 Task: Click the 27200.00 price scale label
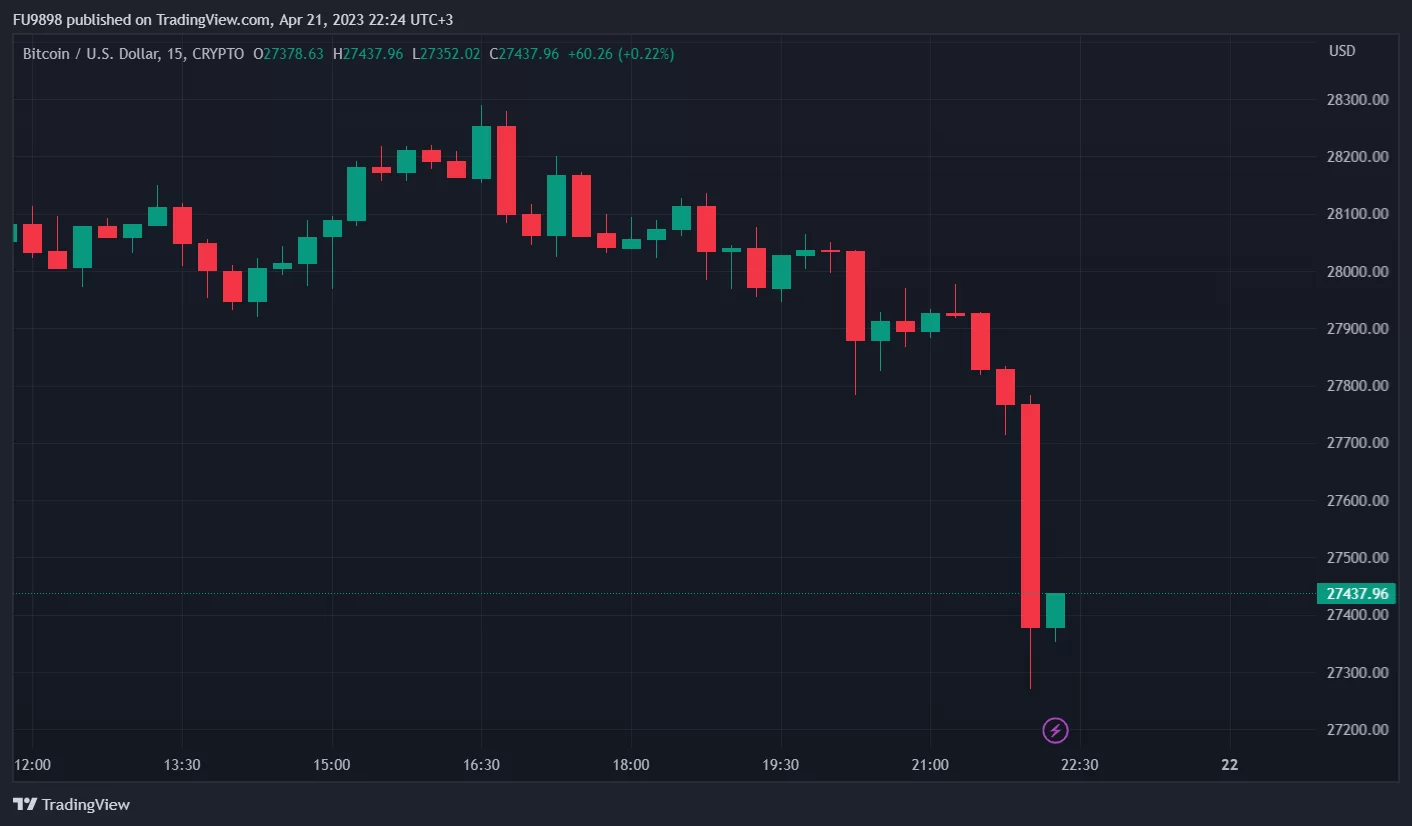[1358, 729]
